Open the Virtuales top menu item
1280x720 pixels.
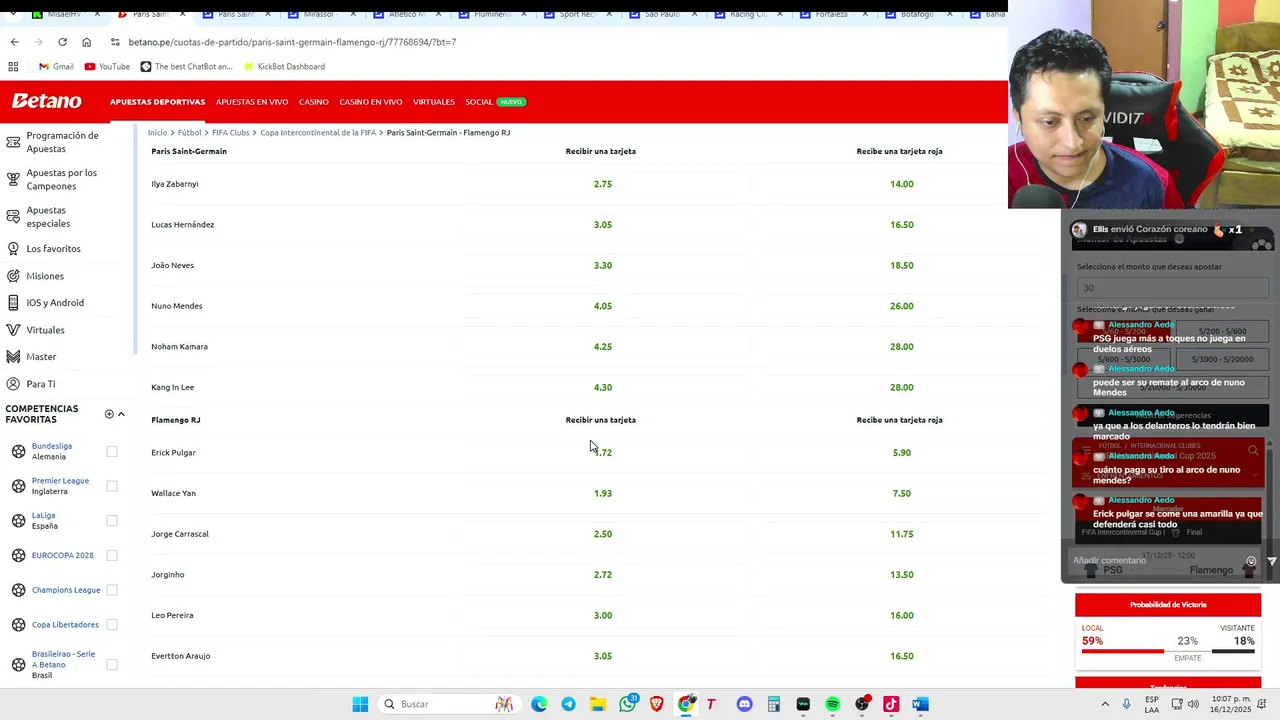[434, 102]
